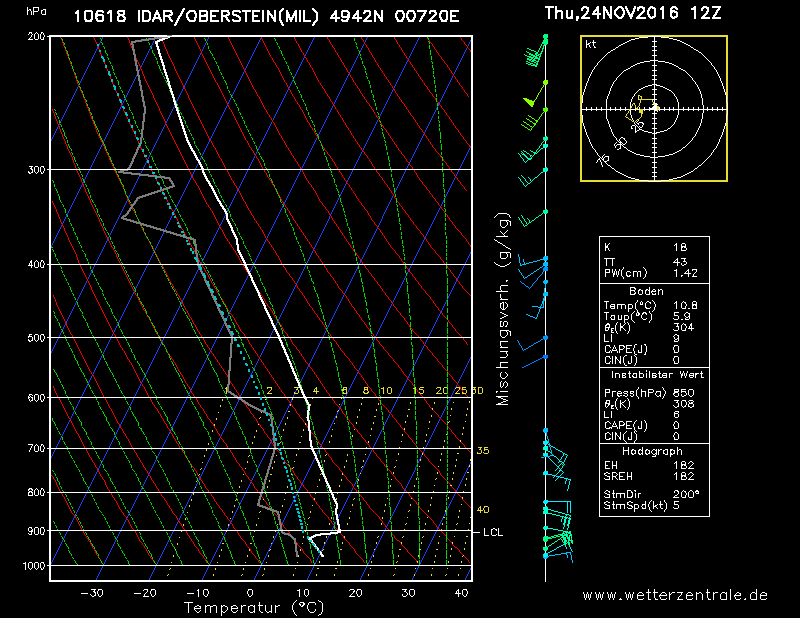Click the -30 temperature axis tick
This screenshot has width=800, height=618.
tap(92, 592)
